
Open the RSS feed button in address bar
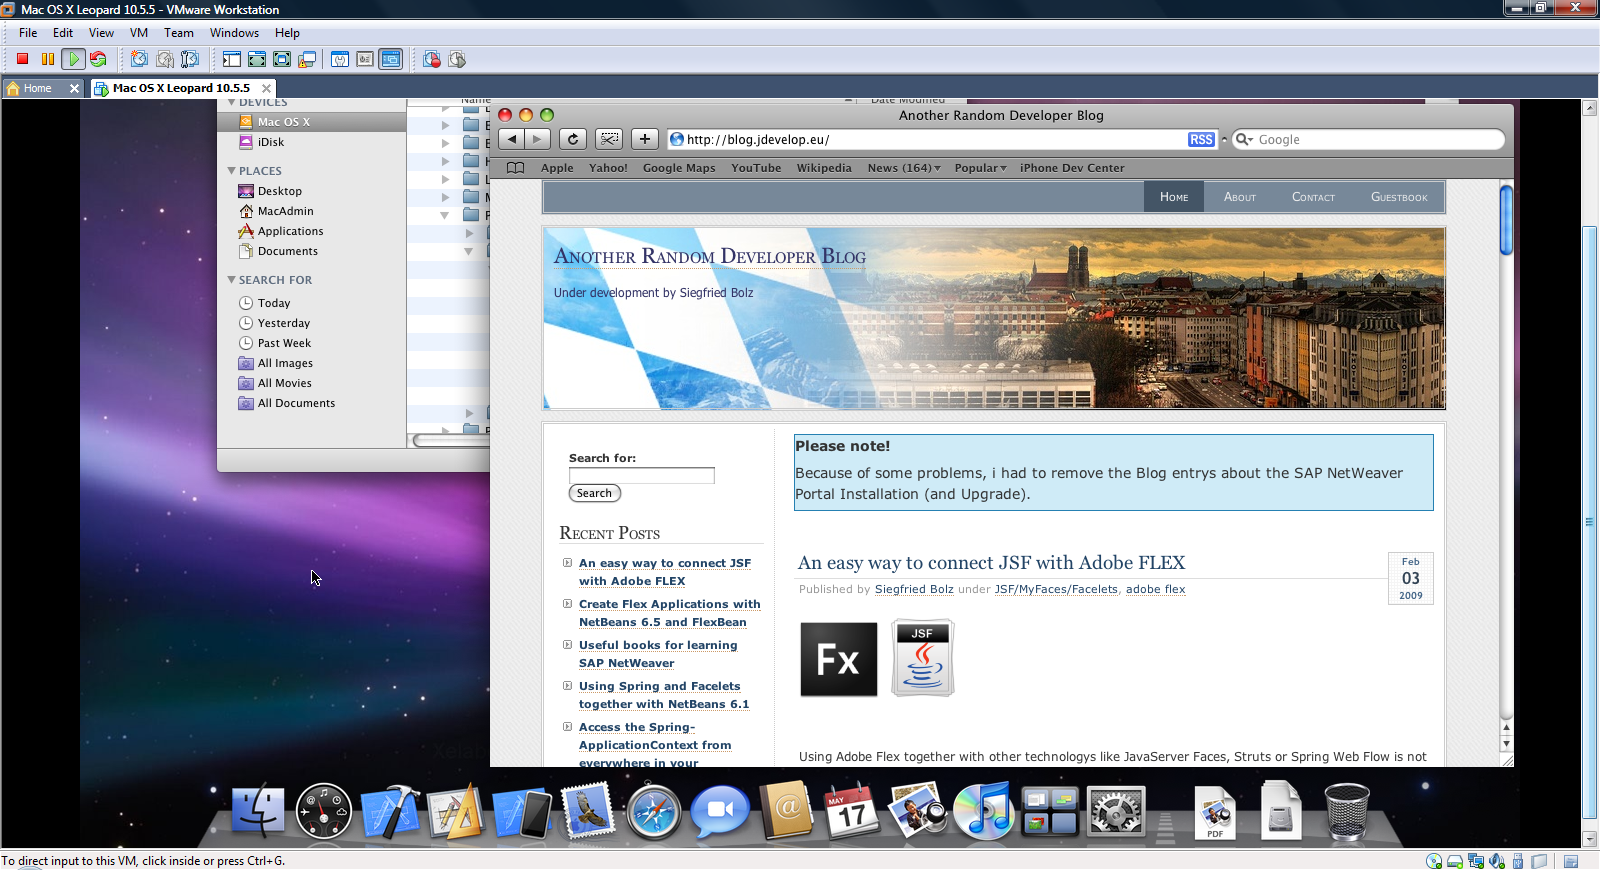coord(1201,140)
